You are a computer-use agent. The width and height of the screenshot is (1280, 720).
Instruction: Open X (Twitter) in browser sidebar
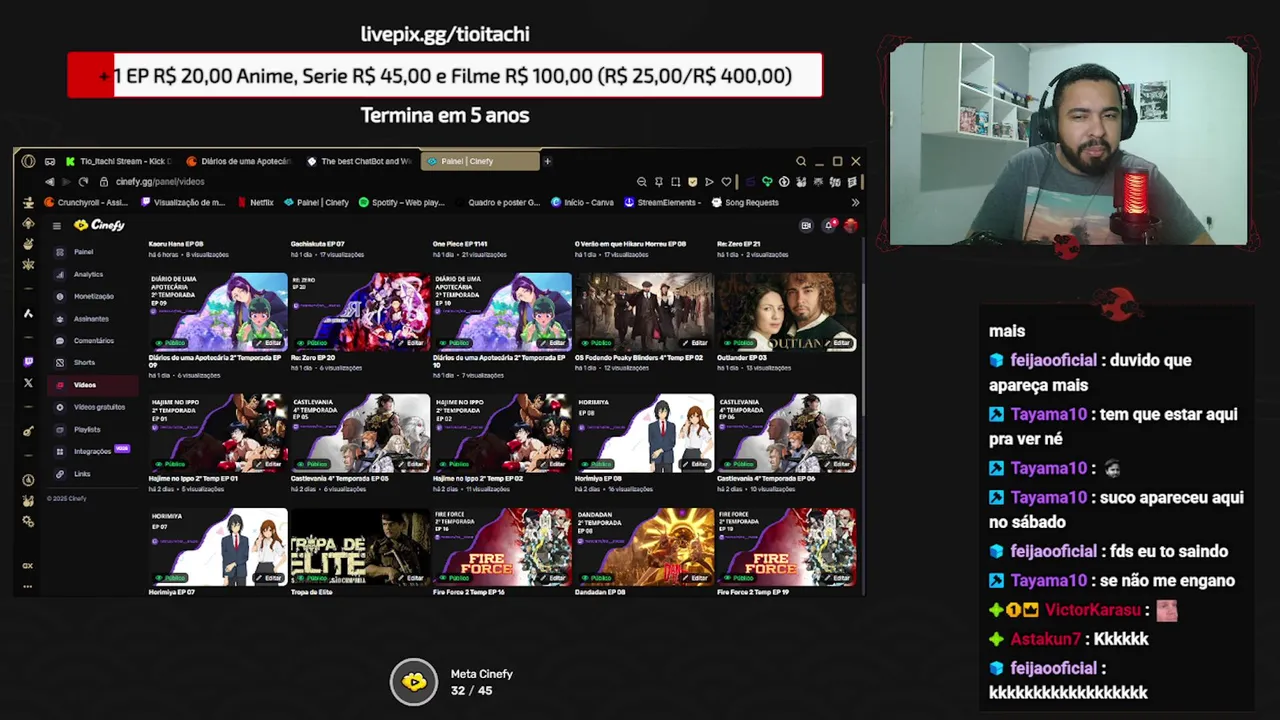pos(28,383)
